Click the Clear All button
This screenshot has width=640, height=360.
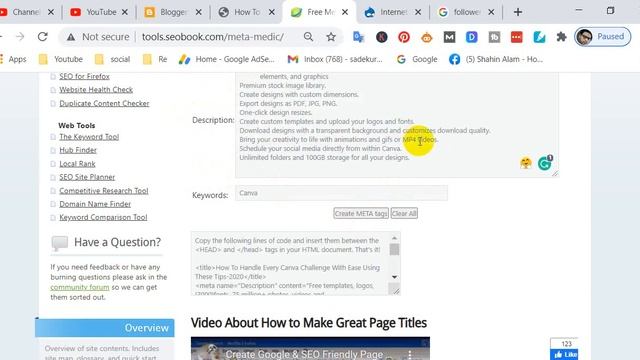point(404,213)
